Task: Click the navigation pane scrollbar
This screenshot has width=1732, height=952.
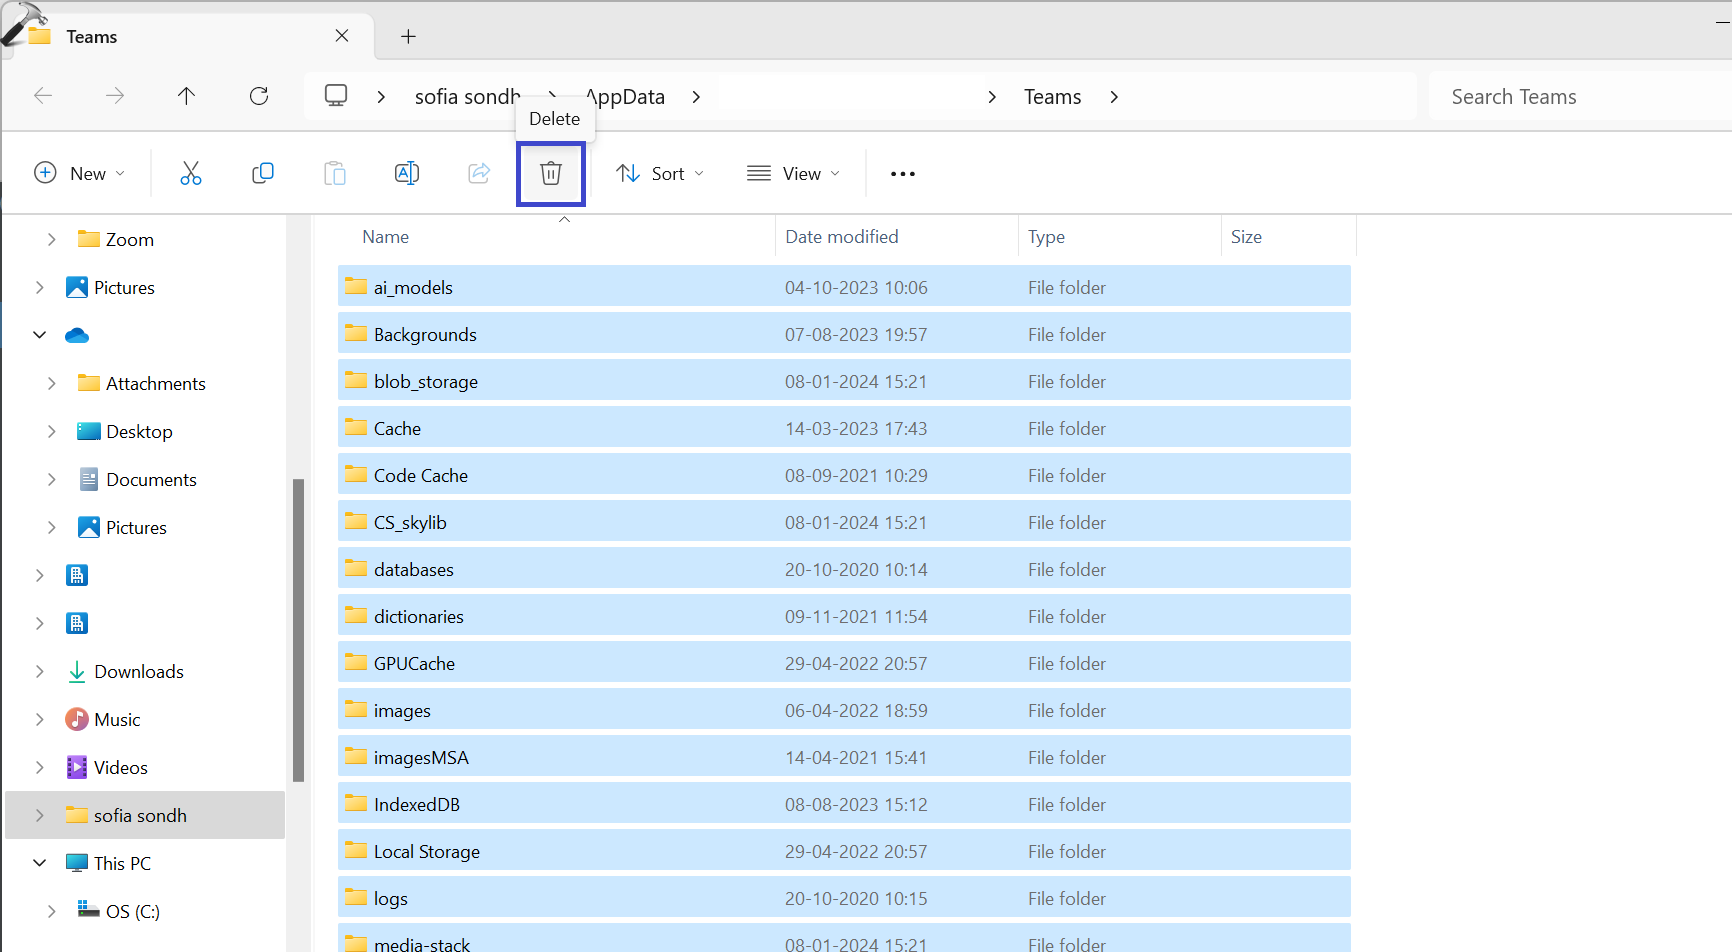Action: click(298, 630)
